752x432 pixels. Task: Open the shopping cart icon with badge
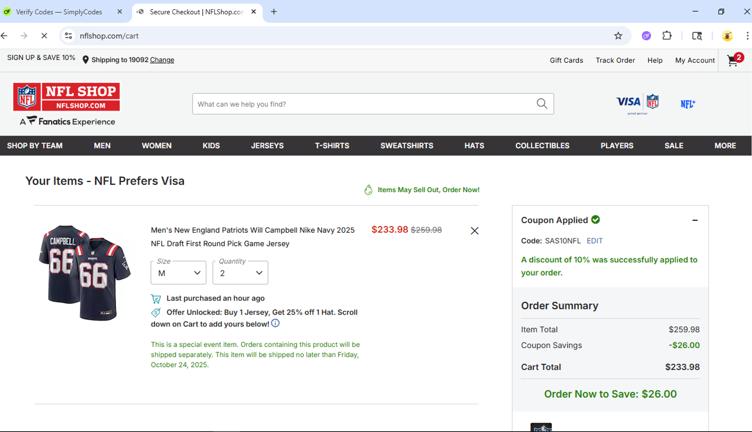coord(735,60)
